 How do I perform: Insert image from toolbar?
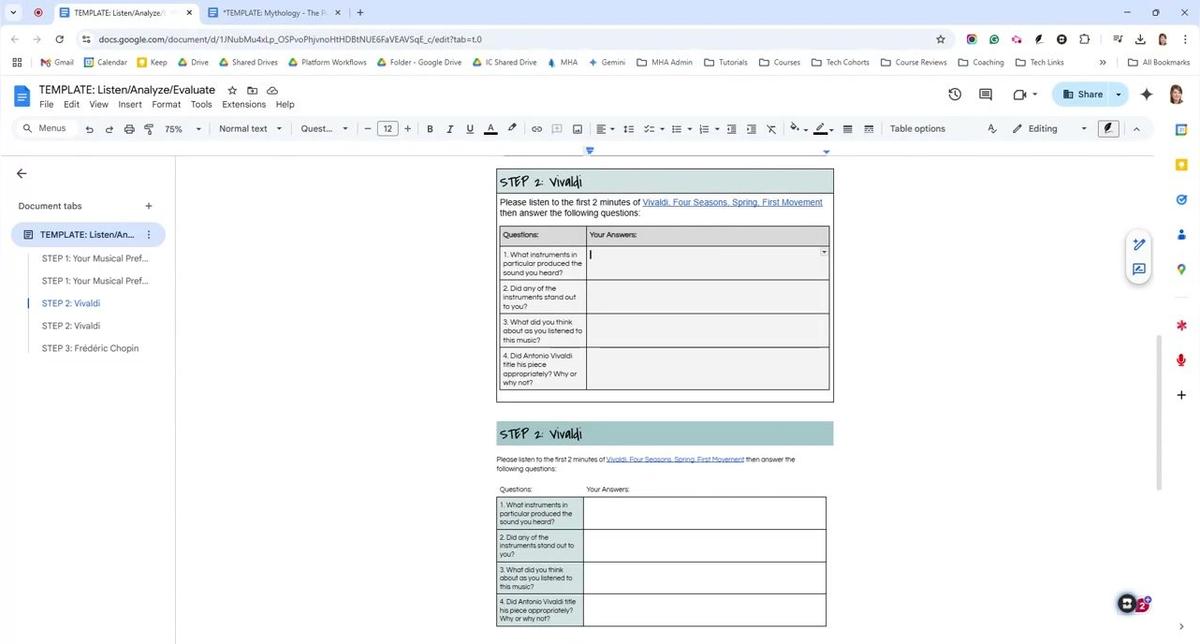[577, 129]
